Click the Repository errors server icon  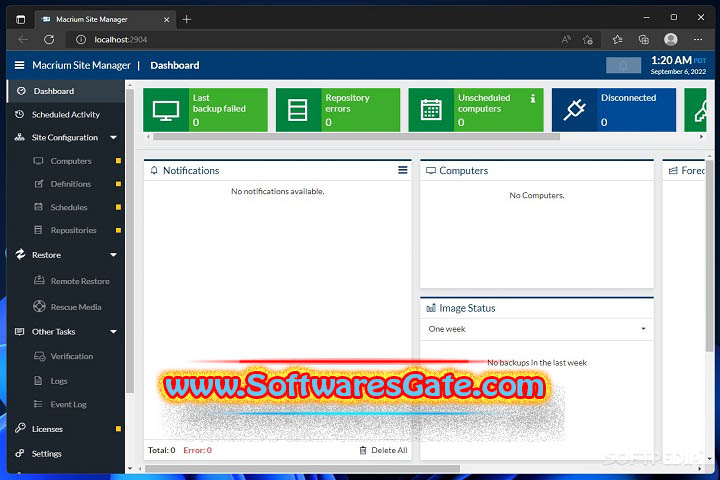click(298, 110)
